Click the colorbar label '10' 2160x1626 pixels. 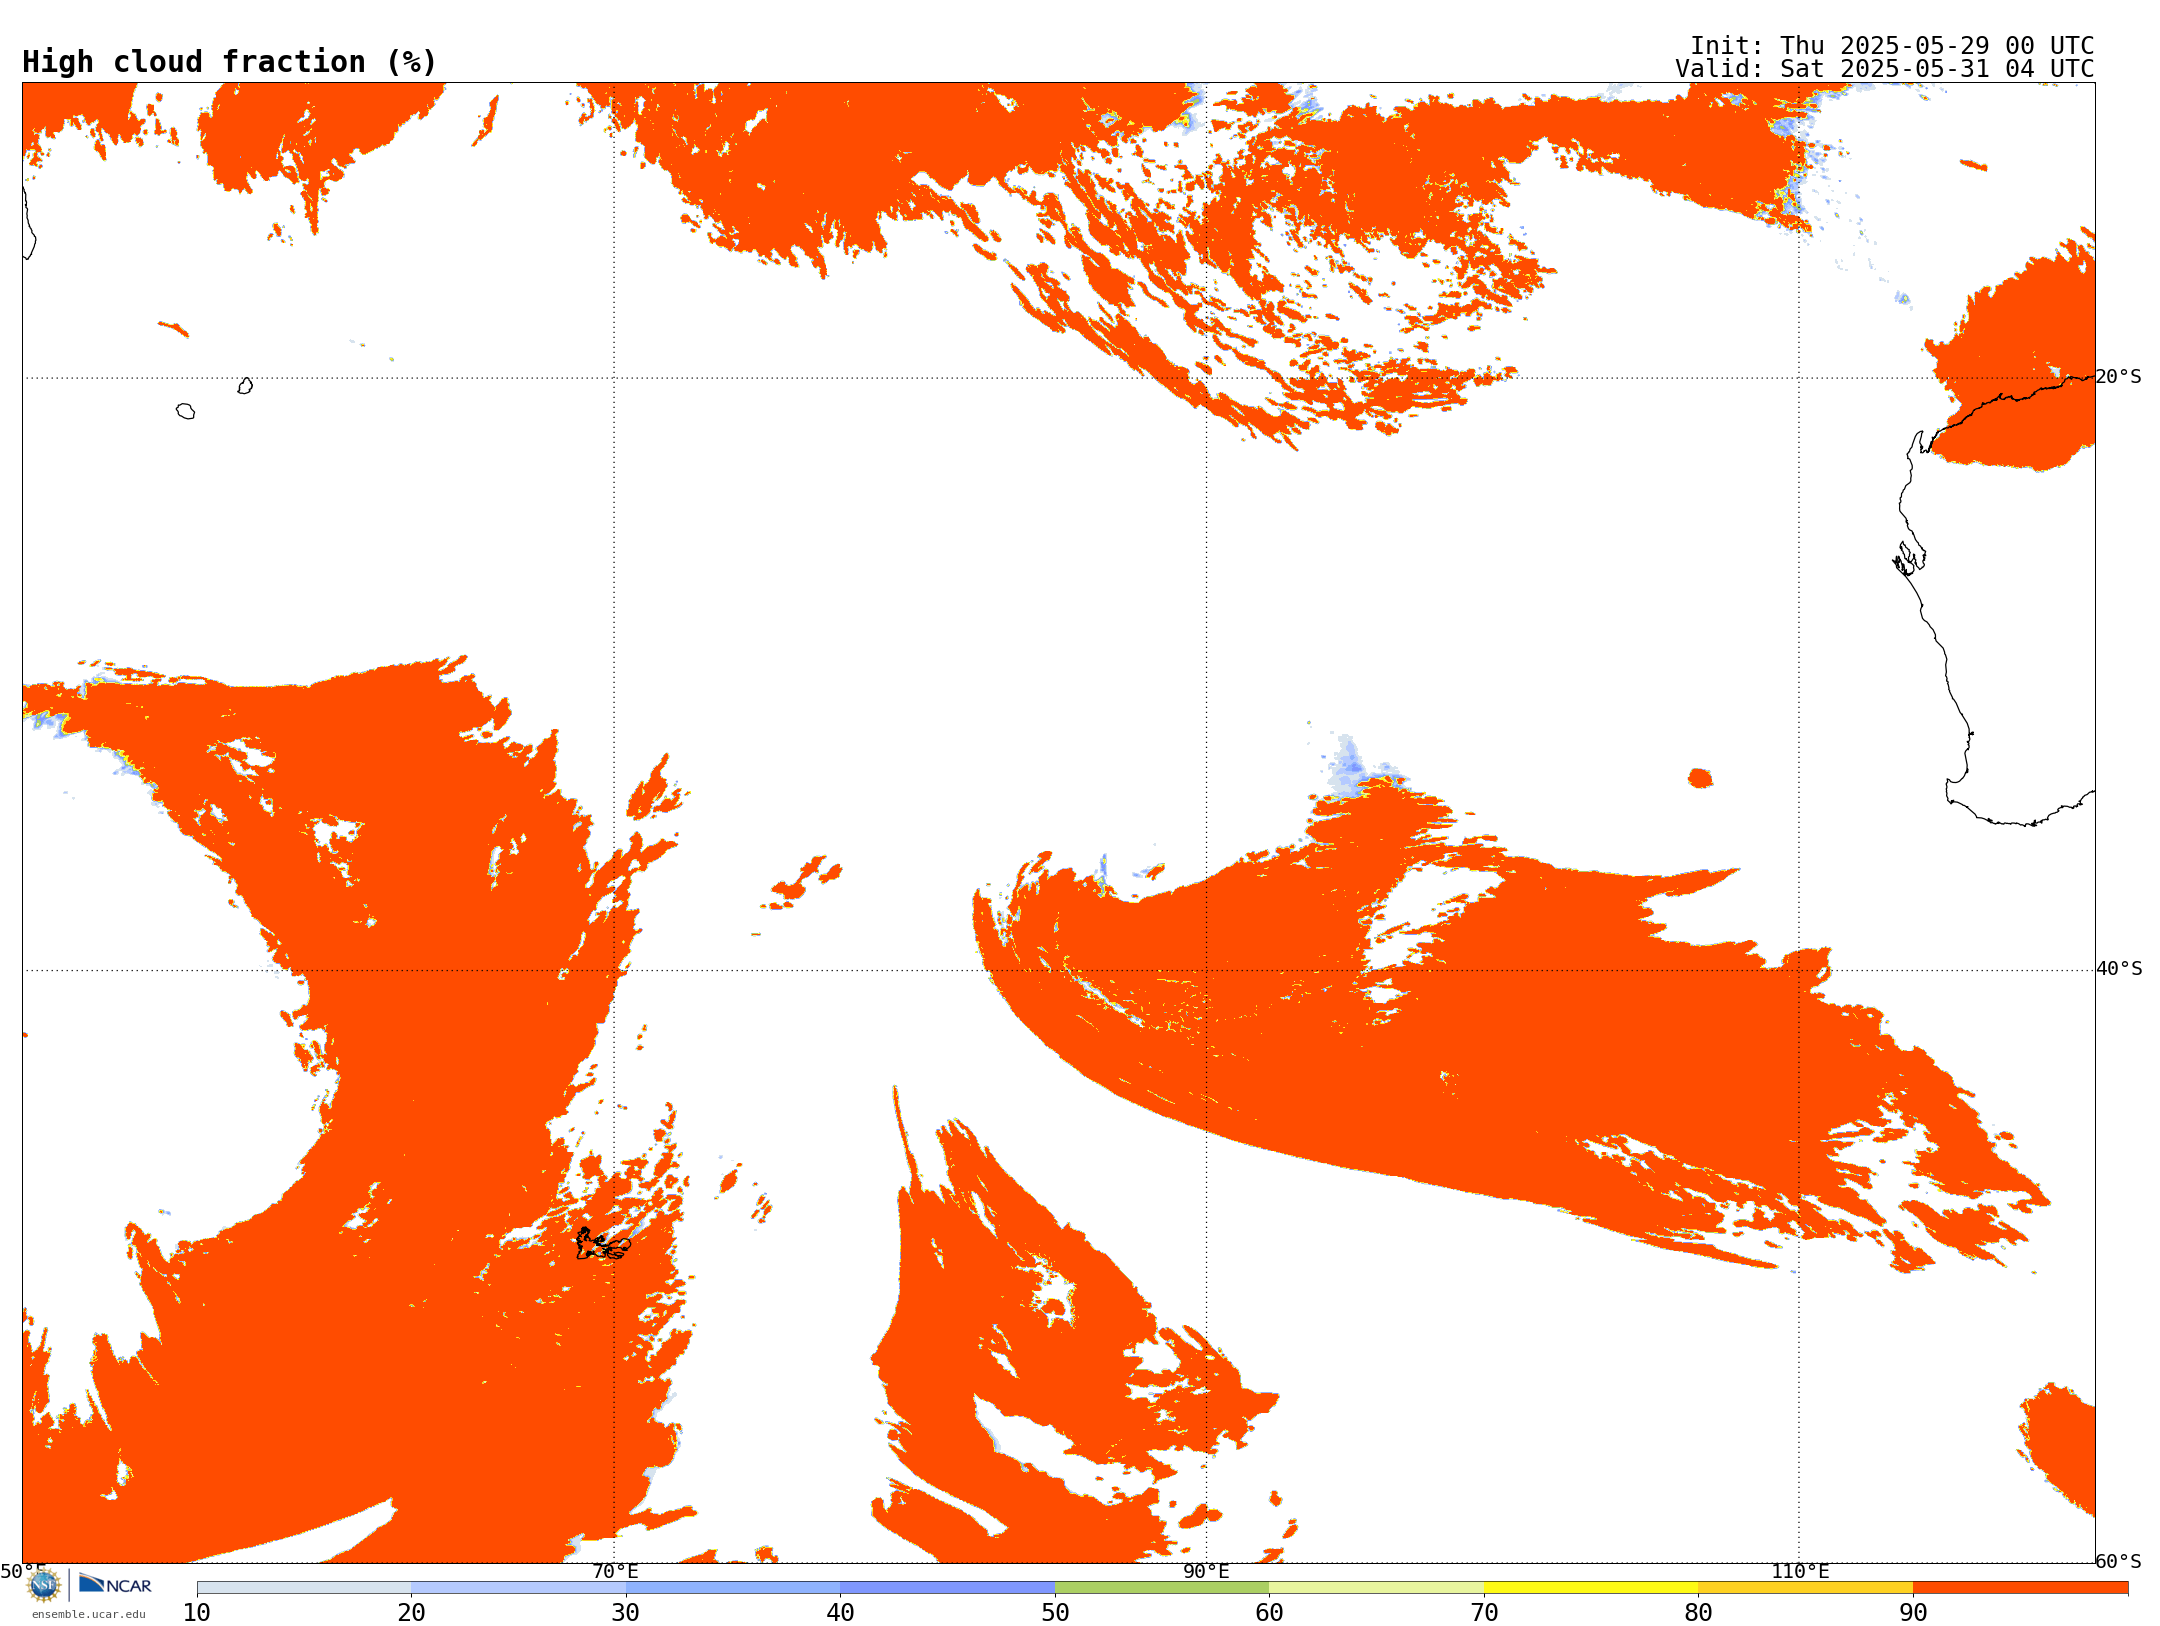(x=197, y=1613)
